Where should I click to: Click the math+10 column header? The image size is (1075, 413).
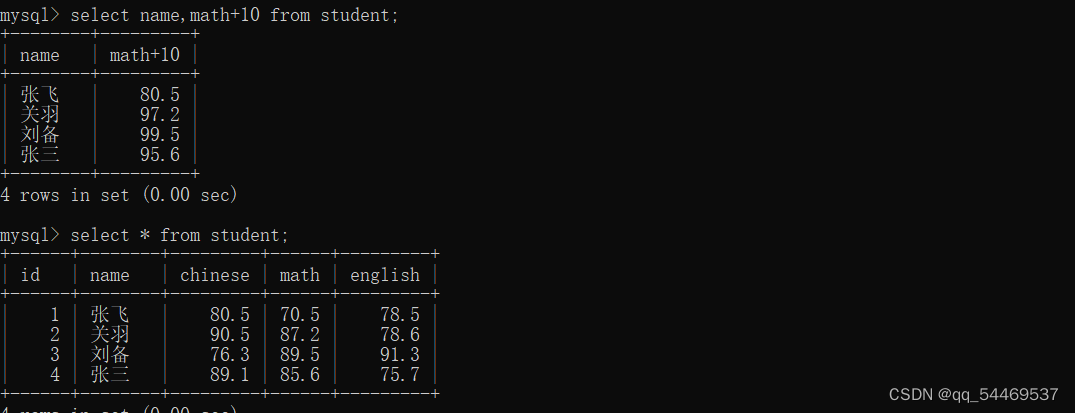[x=144, y=55]
